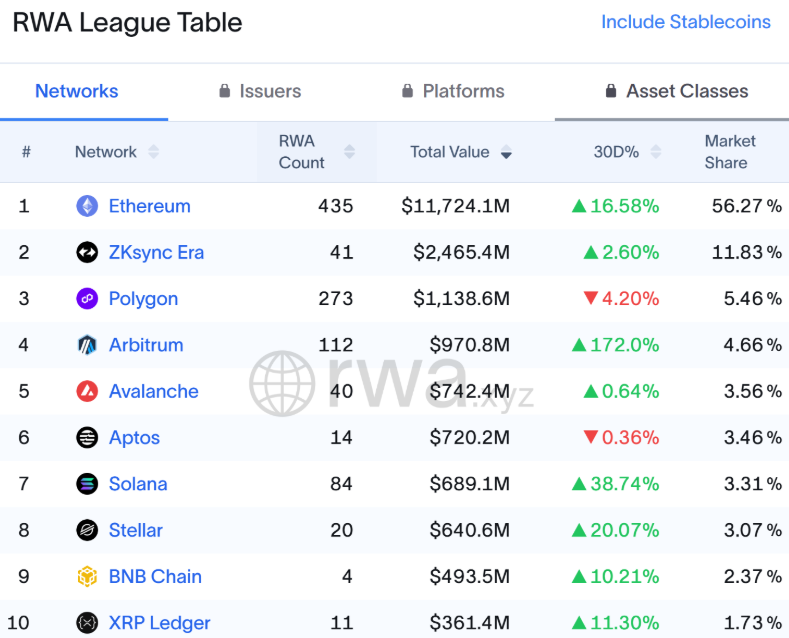The width and height of the screenshot is (789, 638).
Task: Sort by RWA Count column arrows
Action: pyautogui.click(x=349, y=152)
